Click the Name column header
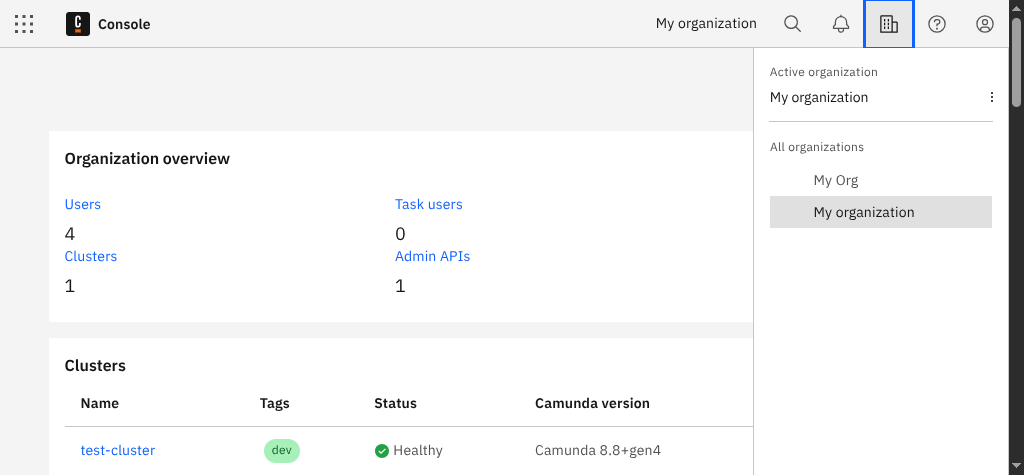 click(x=100, y=403)
